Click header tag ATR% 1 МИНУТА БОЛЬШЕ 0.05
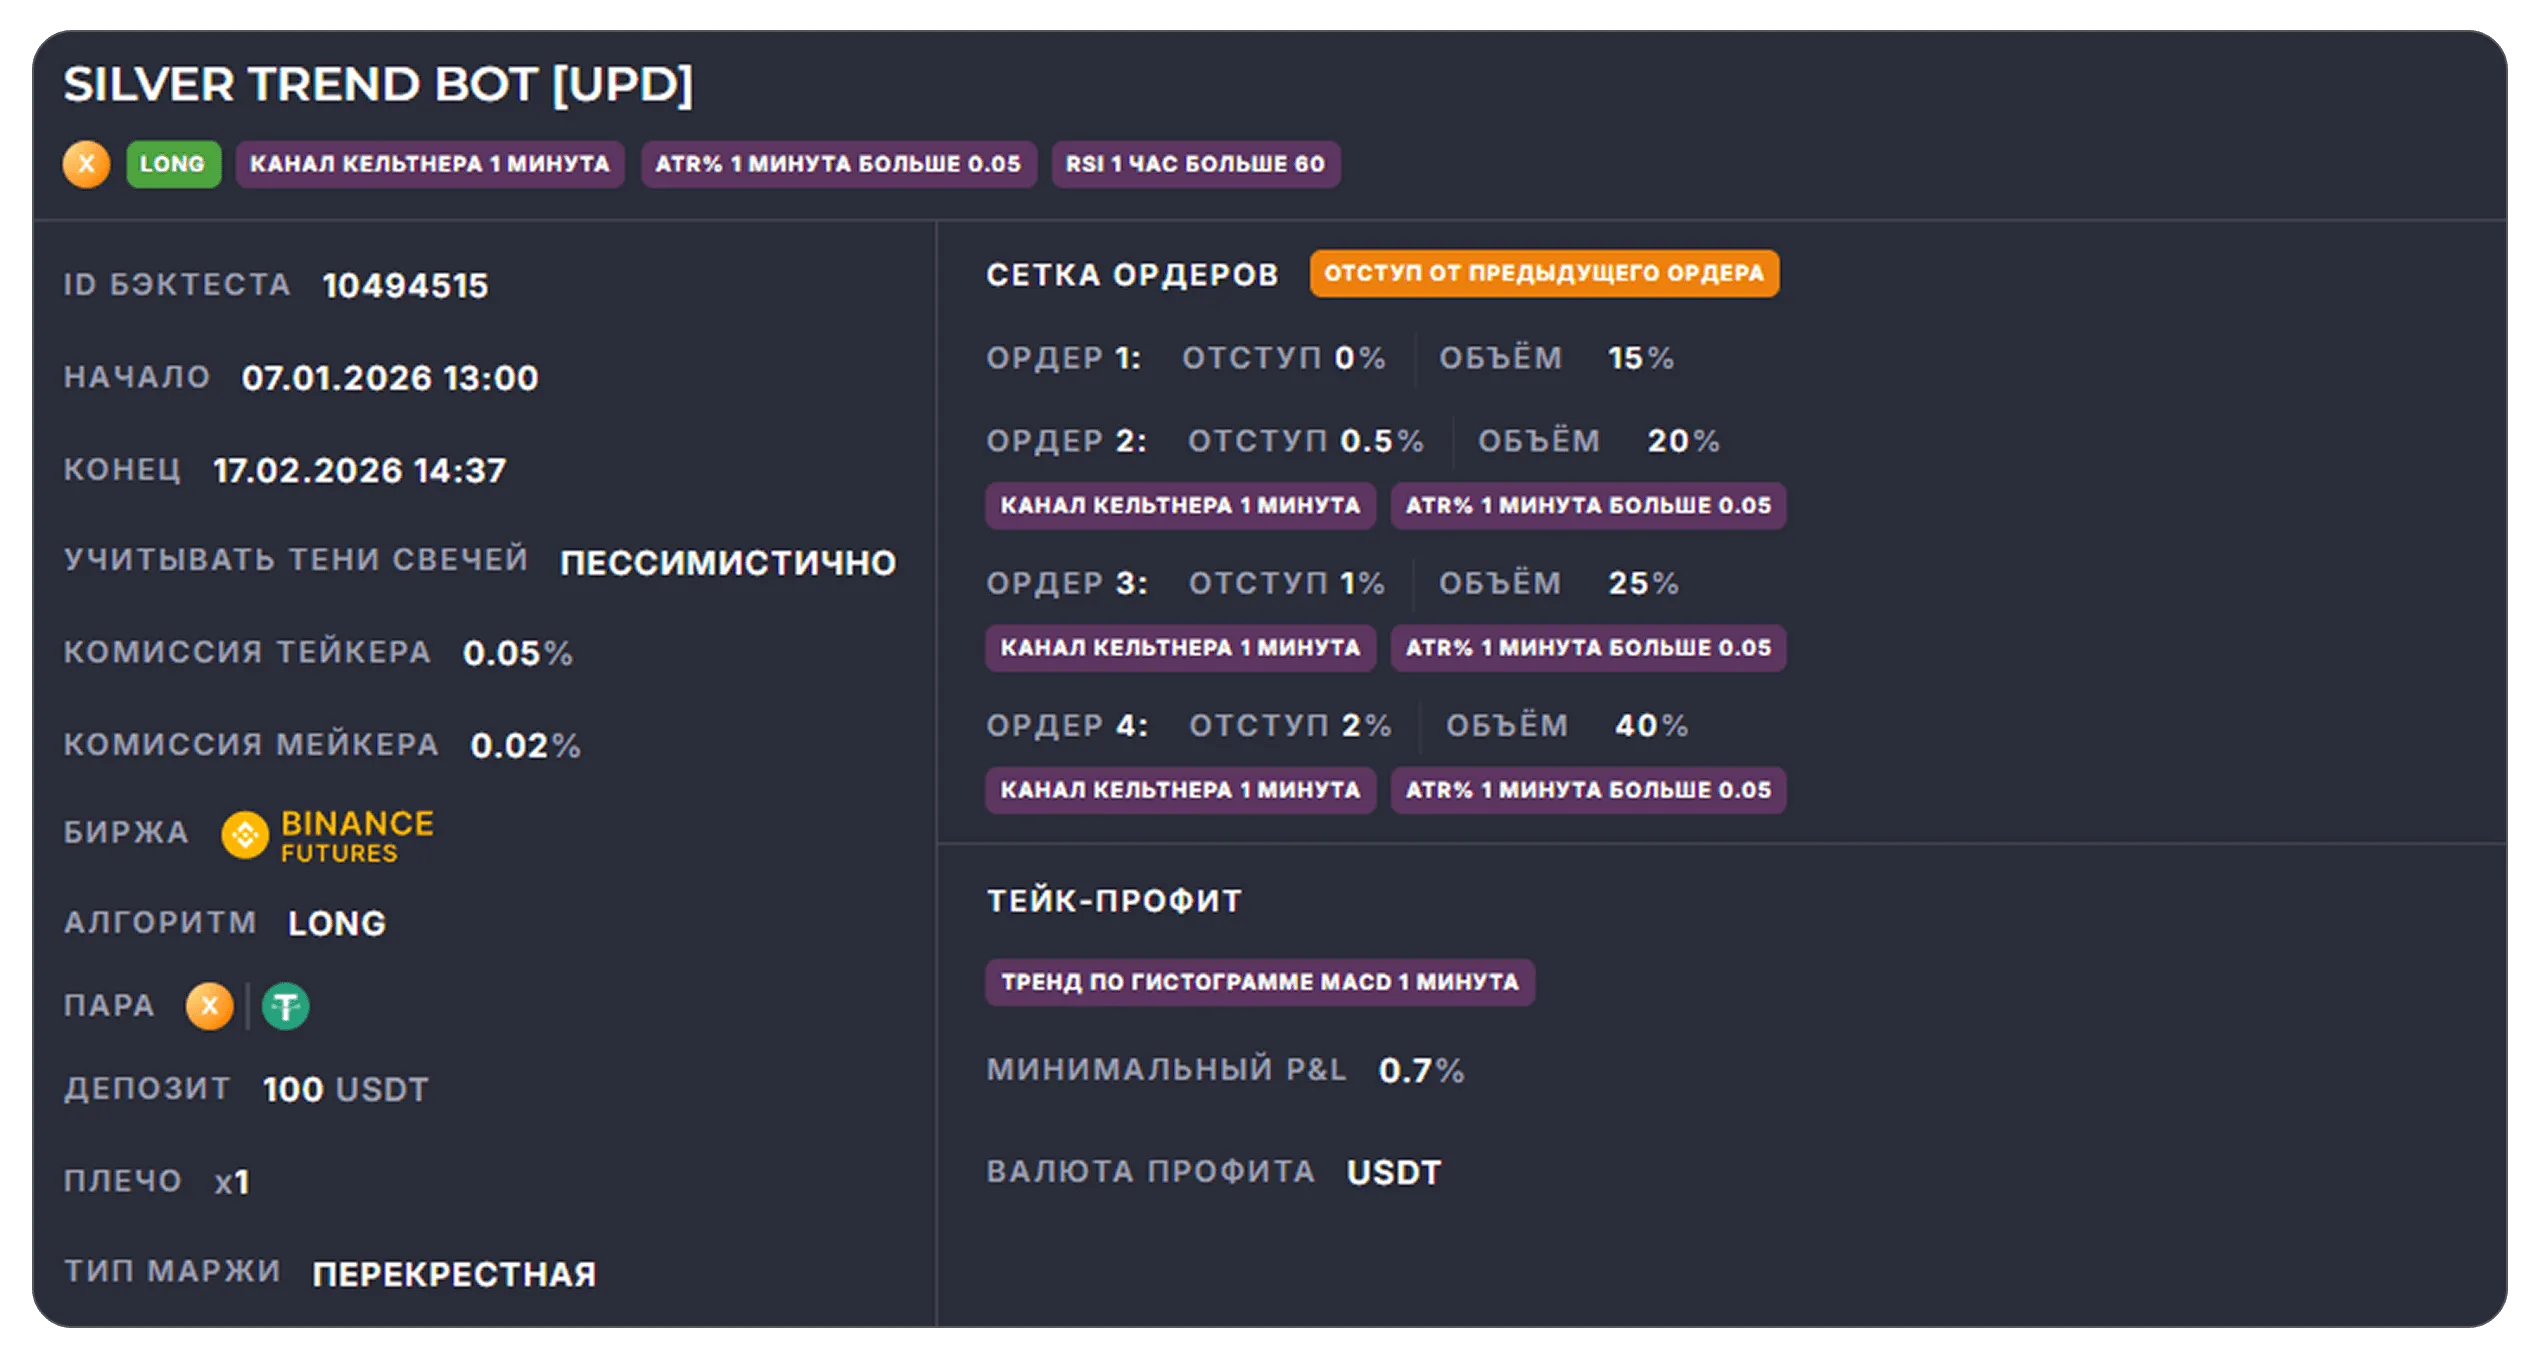The image size is (2538, 1356). 838,163
